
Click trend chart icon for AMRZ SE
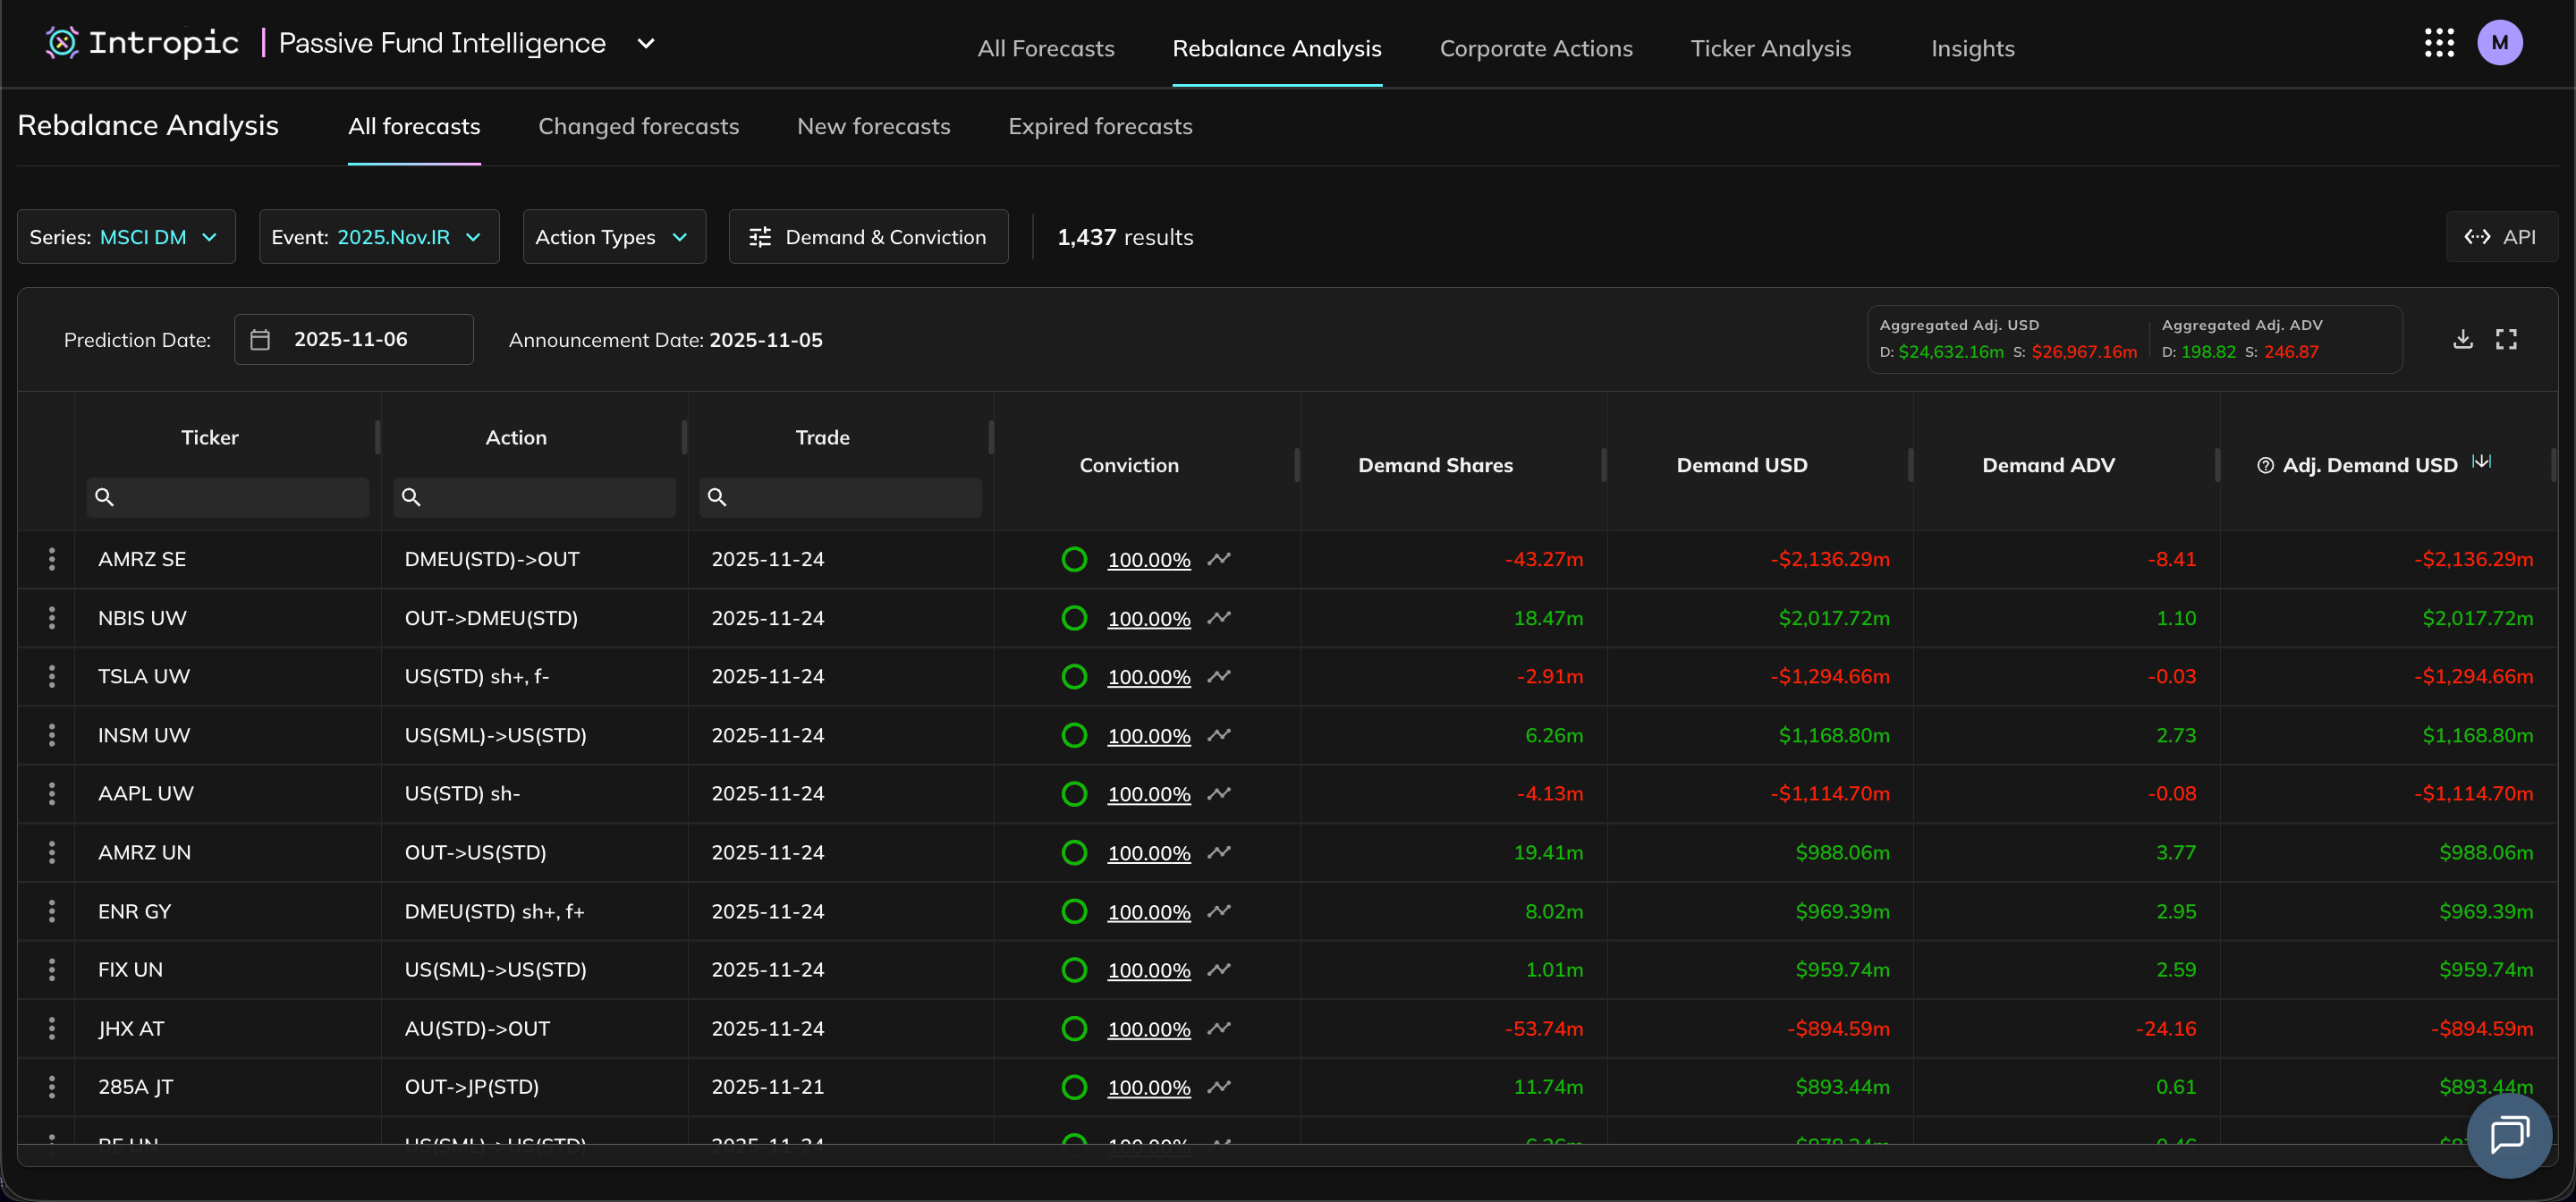(x=1218, y=559)
